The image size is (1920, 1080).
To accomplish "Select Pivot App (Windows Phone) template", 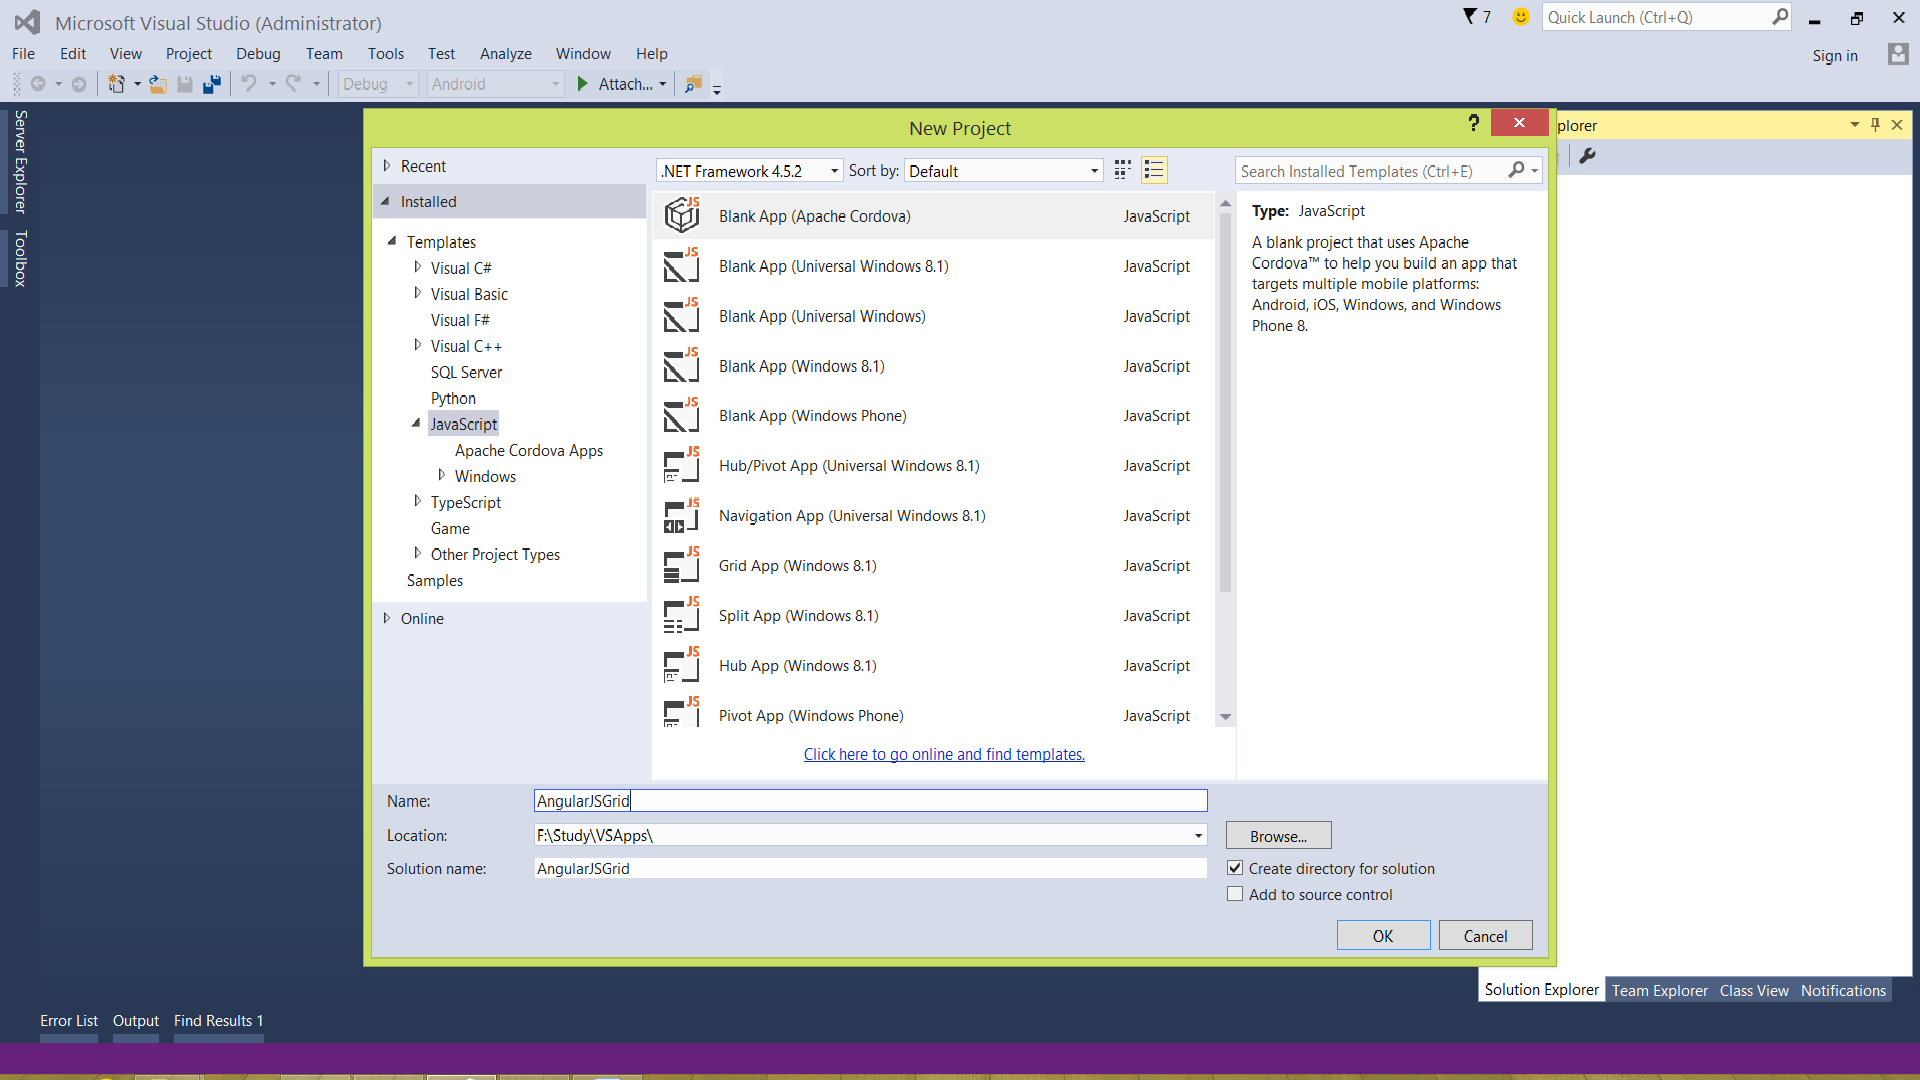I will pos(933,714).
